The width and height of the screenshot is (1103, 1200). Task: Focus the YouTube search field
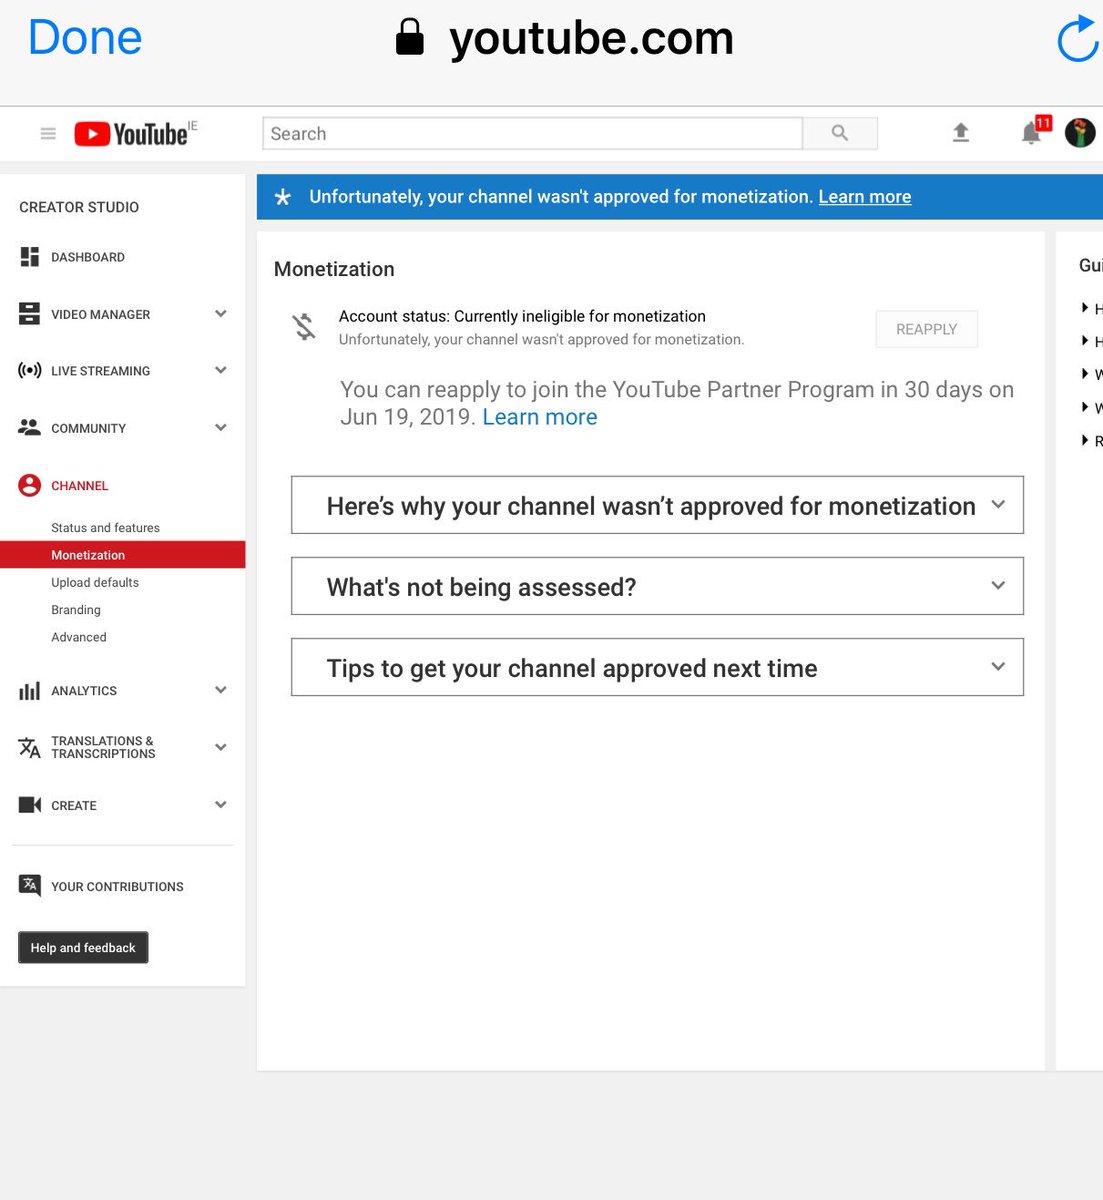pyautogui.click(x=532, y=133)
